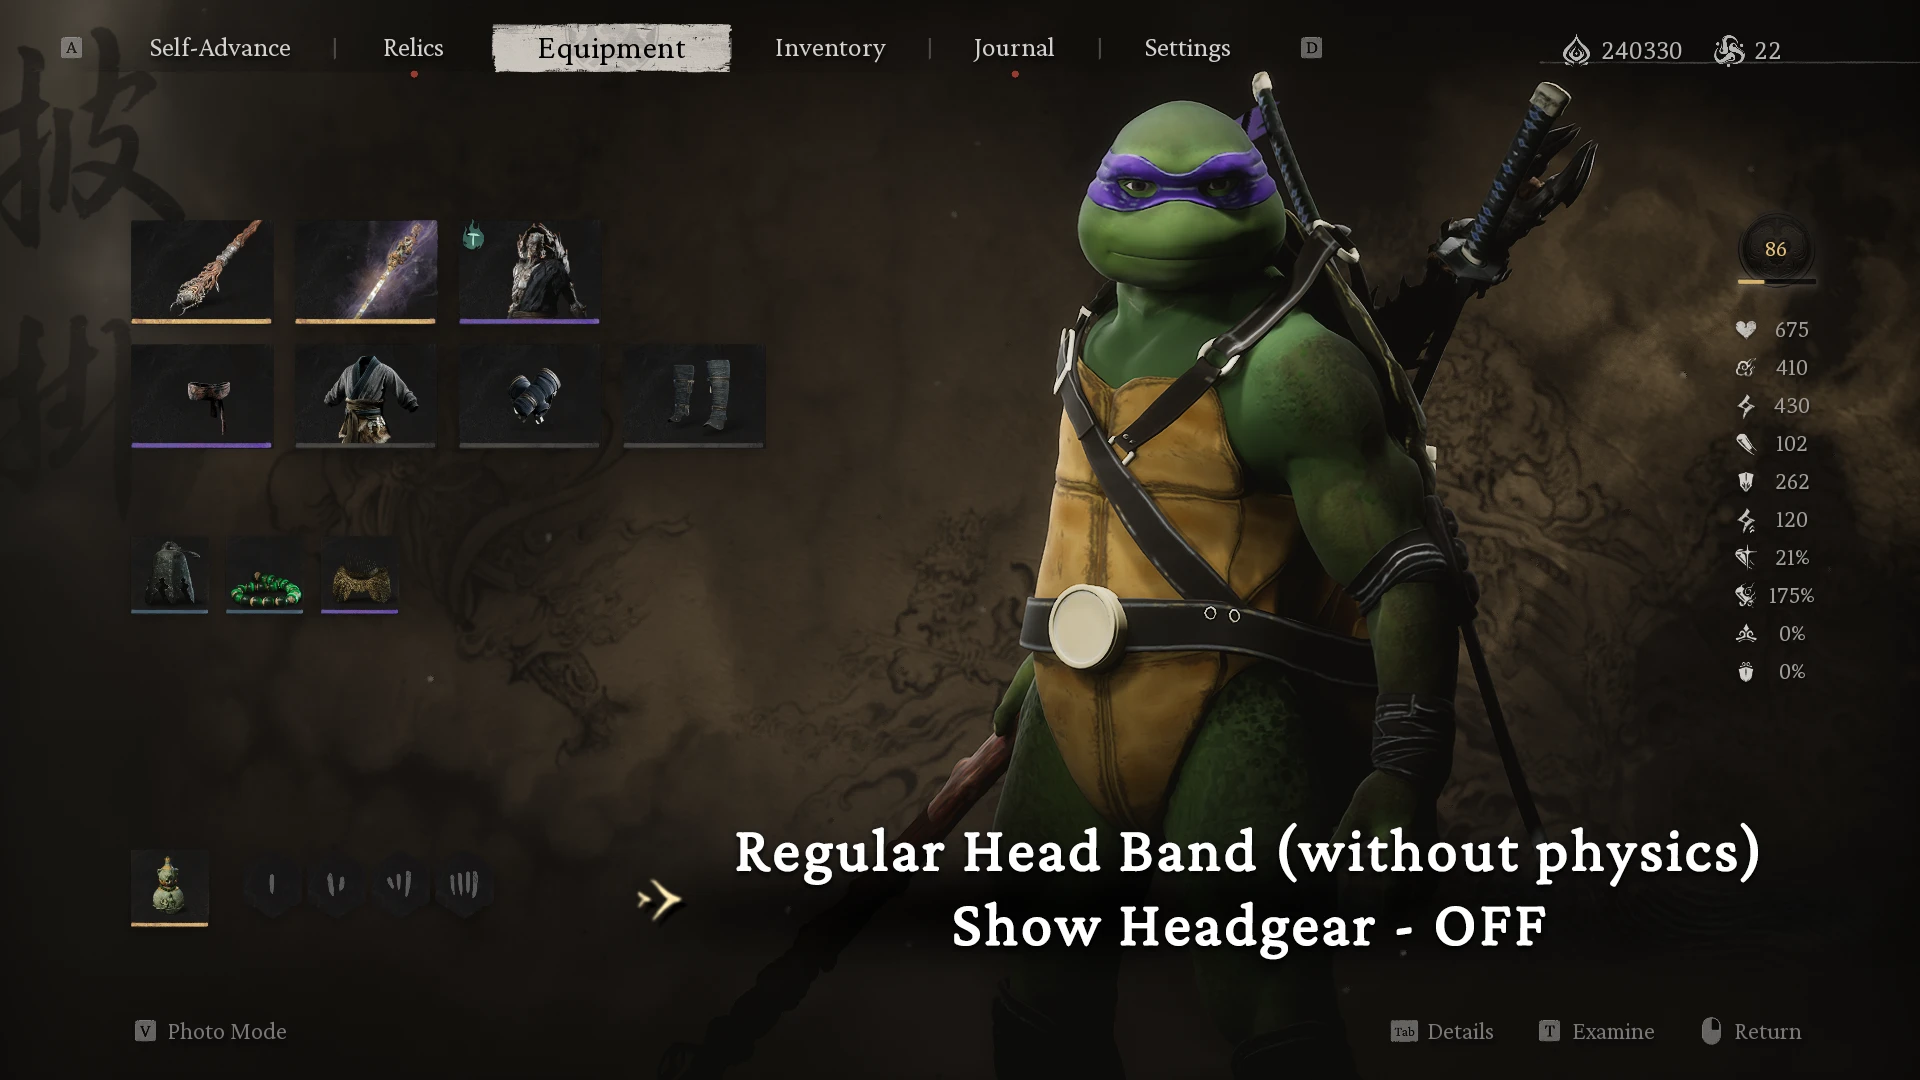Select the gourd item slot
Viewport: 1920px width, 1080px height.
click(169, 888)
